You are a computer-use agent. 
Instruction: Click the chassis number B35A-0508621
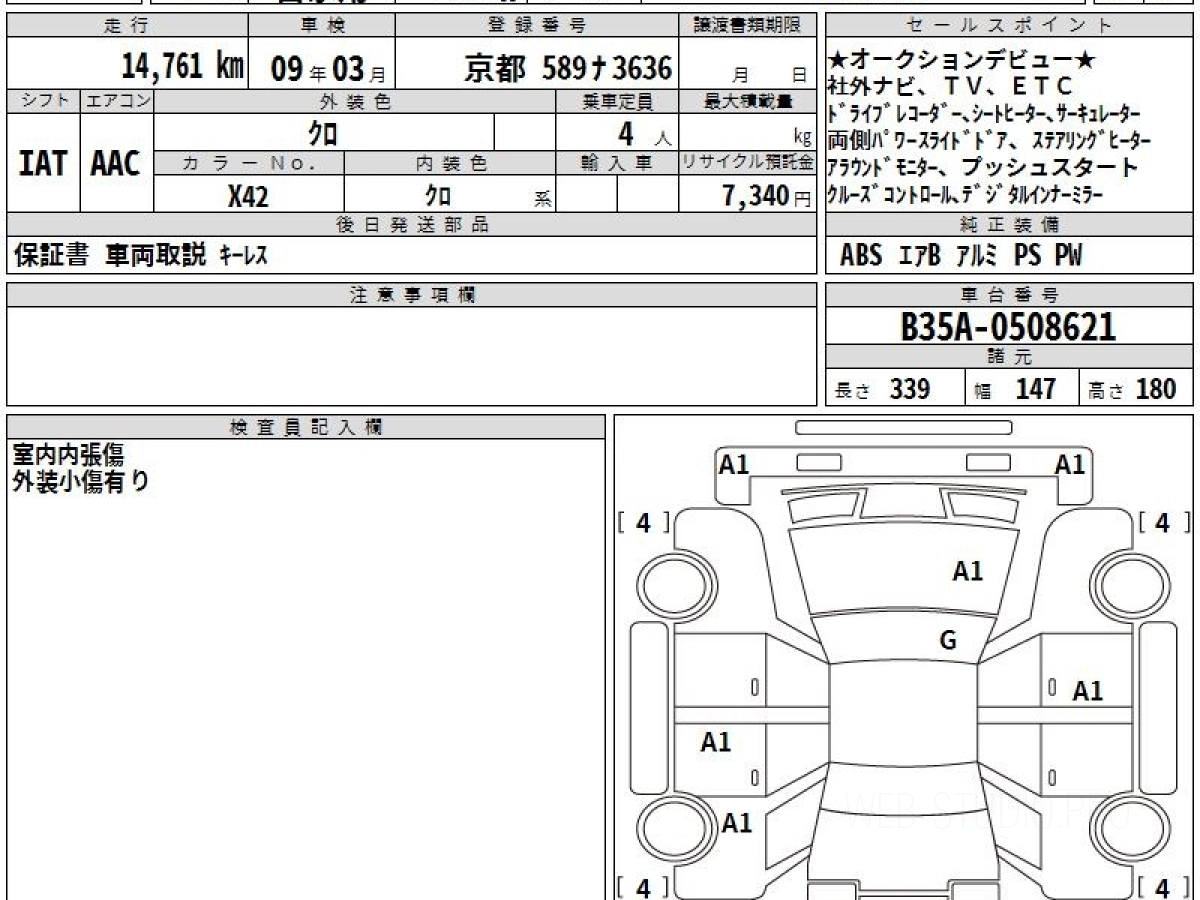coord(1008,326)
